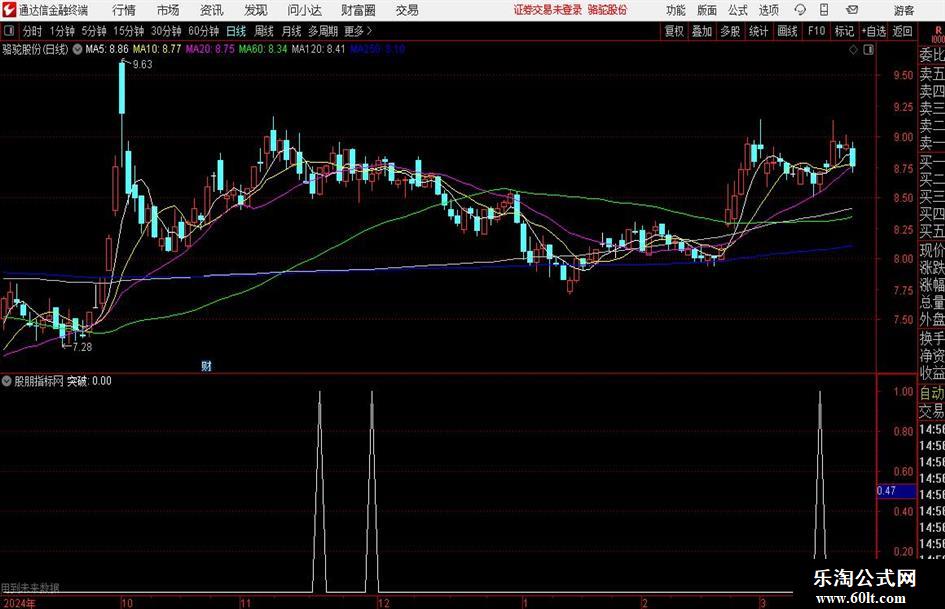Open the 问小达 menu
The image size is (945, 609).
(x=304, y=10)
